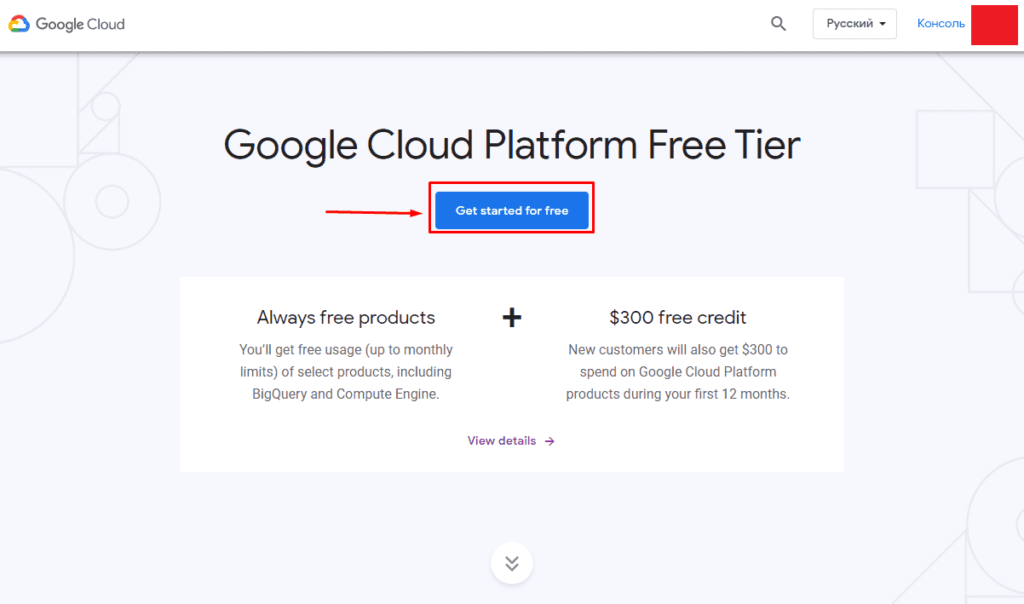Screen dimensions: 1024x604
Task: Click the outlined square shape in right background
Action: coord(955,150)
